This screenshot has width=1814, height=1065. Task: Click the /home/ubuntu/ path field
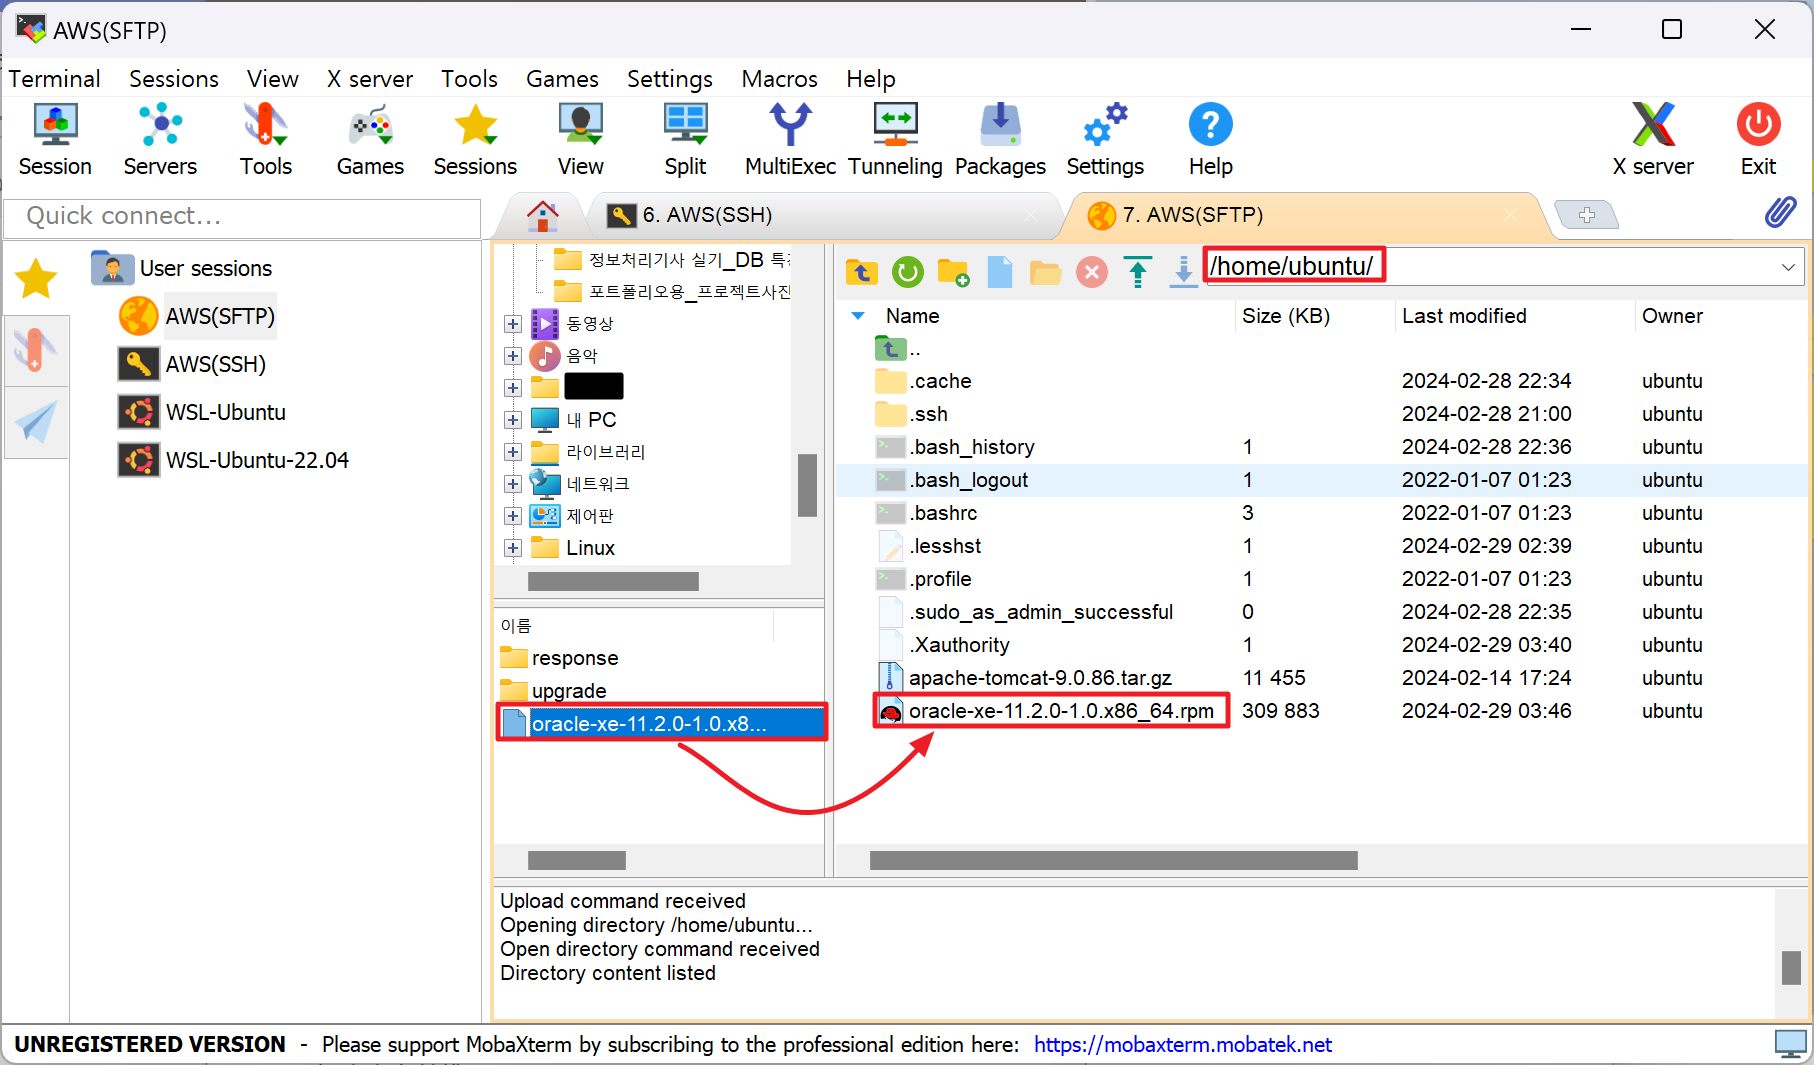(x=1504, y=267)
